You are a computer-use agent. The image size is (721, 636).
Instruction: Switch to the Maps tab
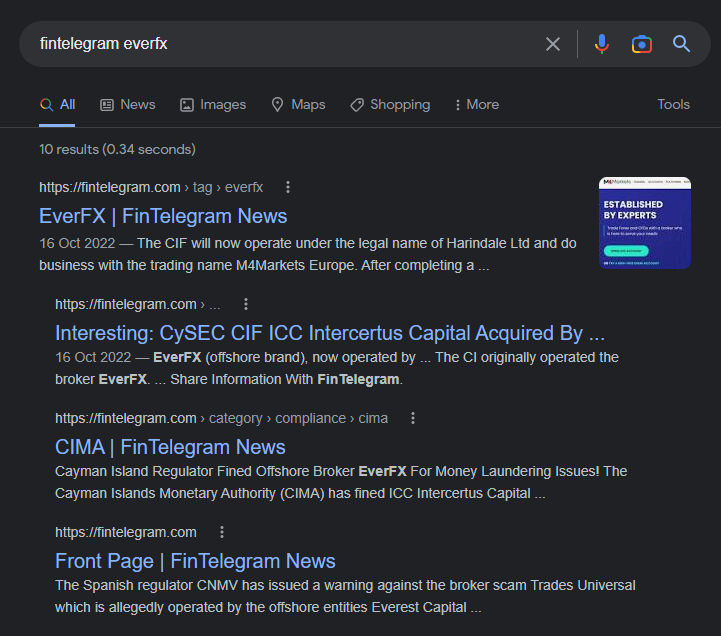(298, 104)
